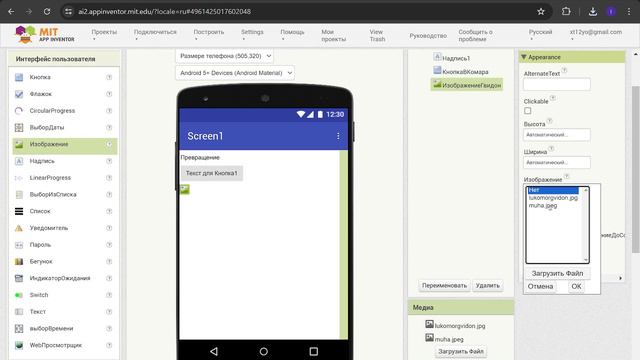Click the MIT App Inventor logo
The height and width of the screenshot is (360, 640).
click(44, 35)
